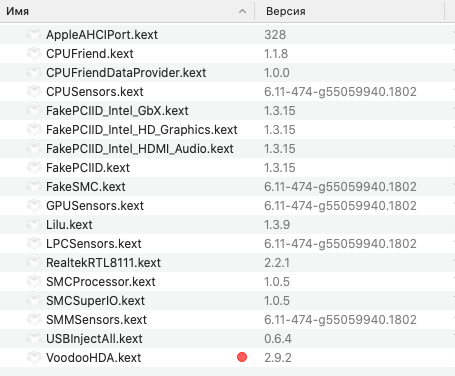Select the file name USBInjectAll.kext

[x=94, y=339]
